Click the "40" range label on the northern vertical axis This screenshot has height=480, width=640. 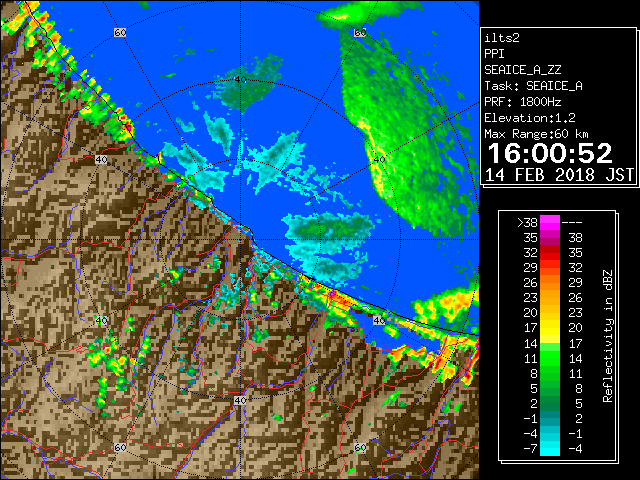tap(240, 80)
